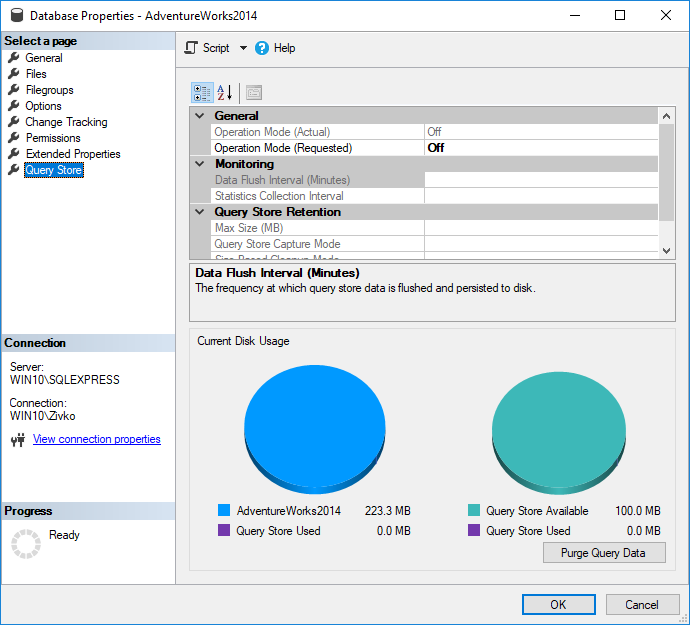Click the Property Pages icon
The image size is (690, 625).
point(254,93)
